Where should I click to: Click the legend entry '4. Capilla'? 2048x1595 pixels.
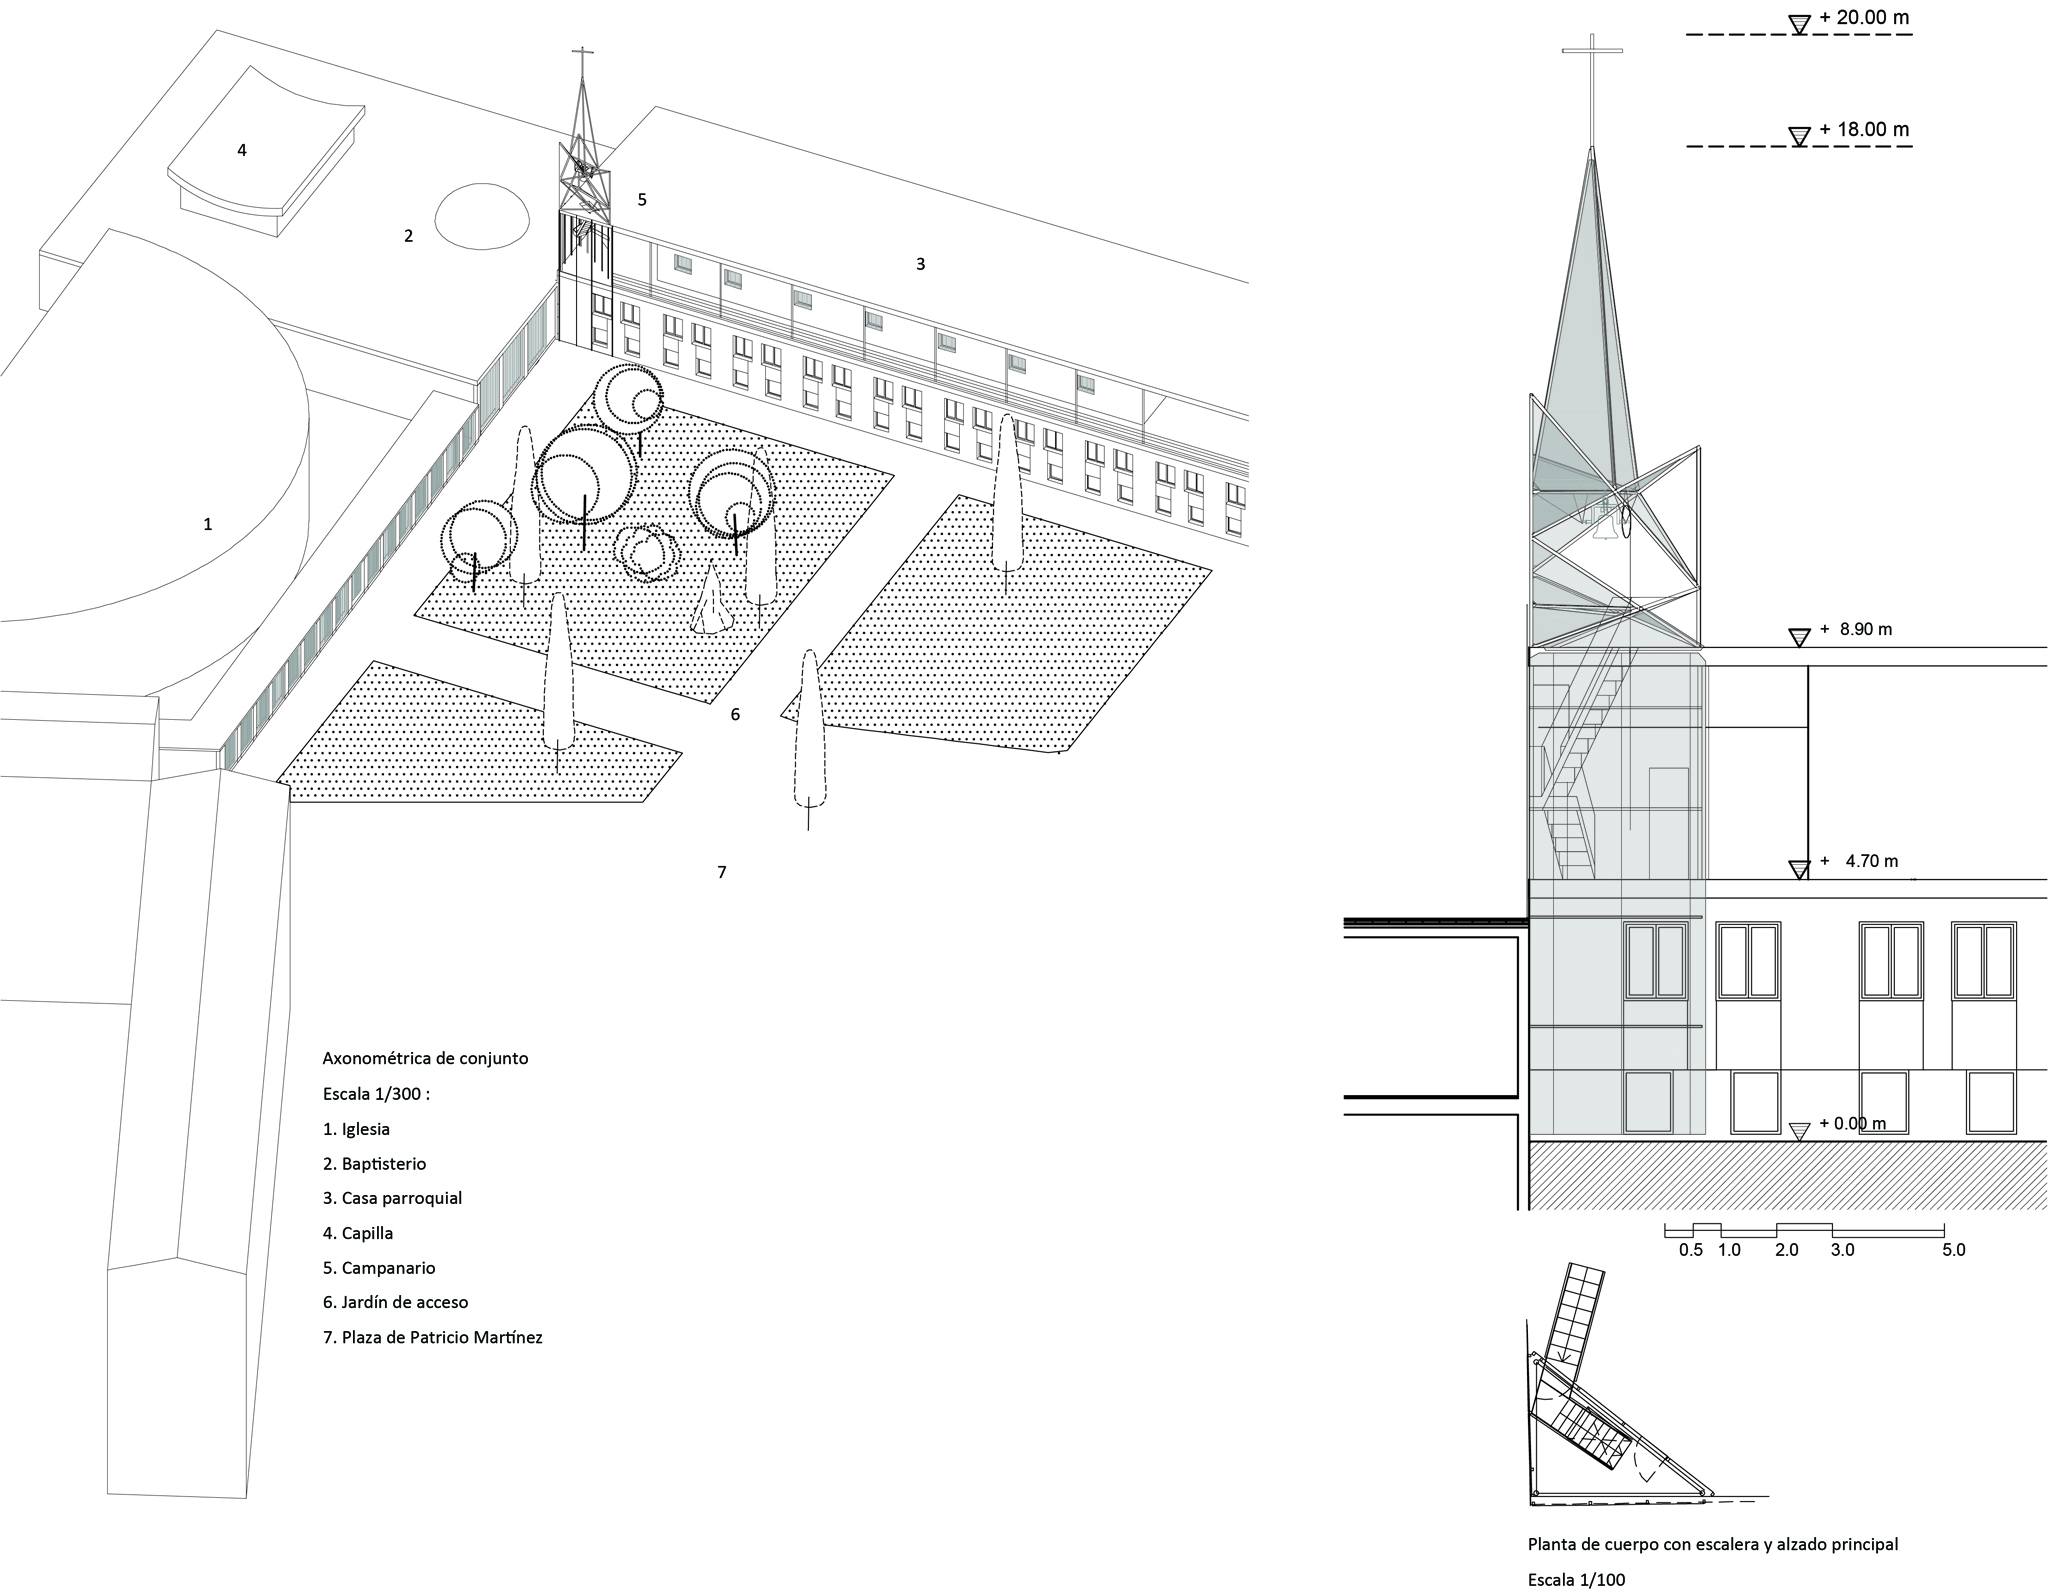coord(358,1233)
